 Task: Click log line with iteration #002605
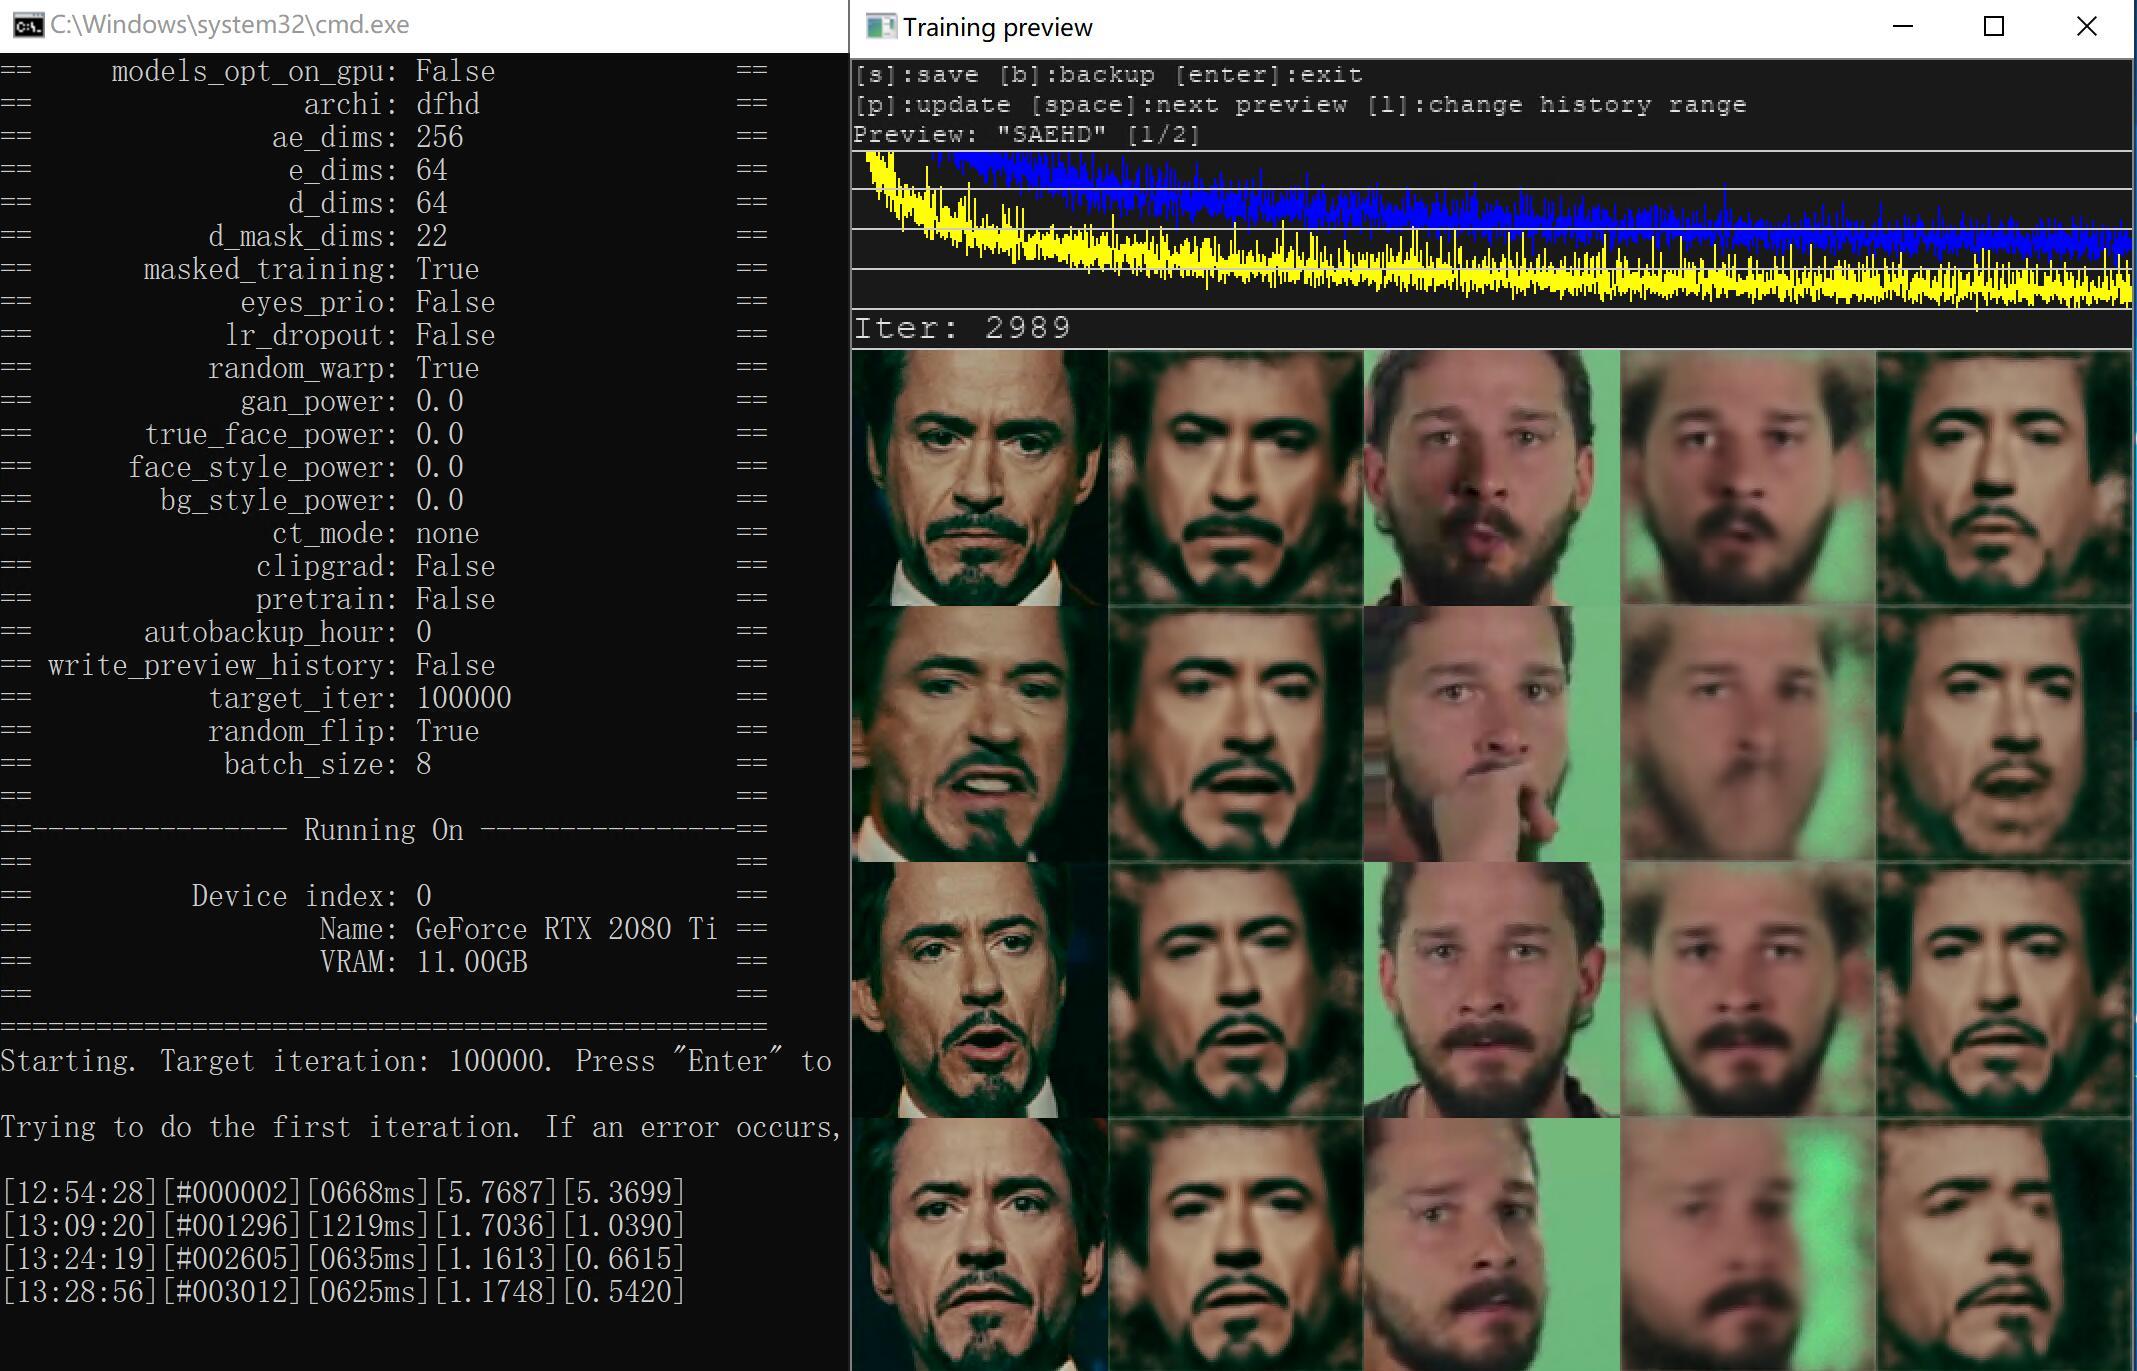pyautogui.click(x=343, y=1259)
